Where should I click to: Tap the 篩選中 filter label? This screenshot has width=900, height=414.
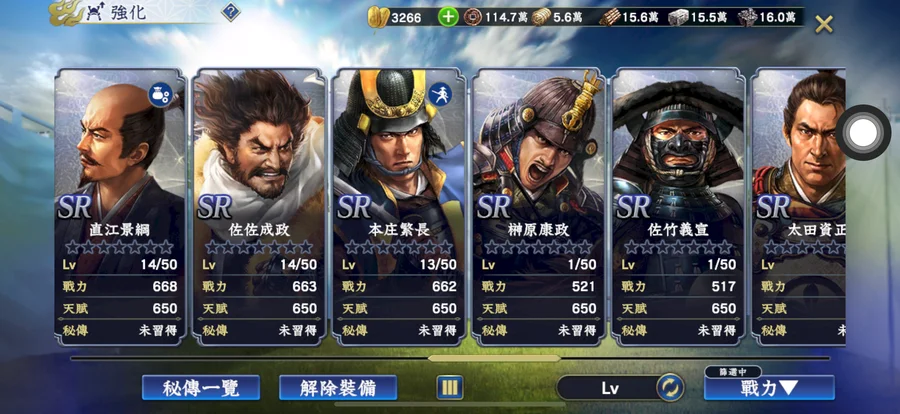coord(733,372)
